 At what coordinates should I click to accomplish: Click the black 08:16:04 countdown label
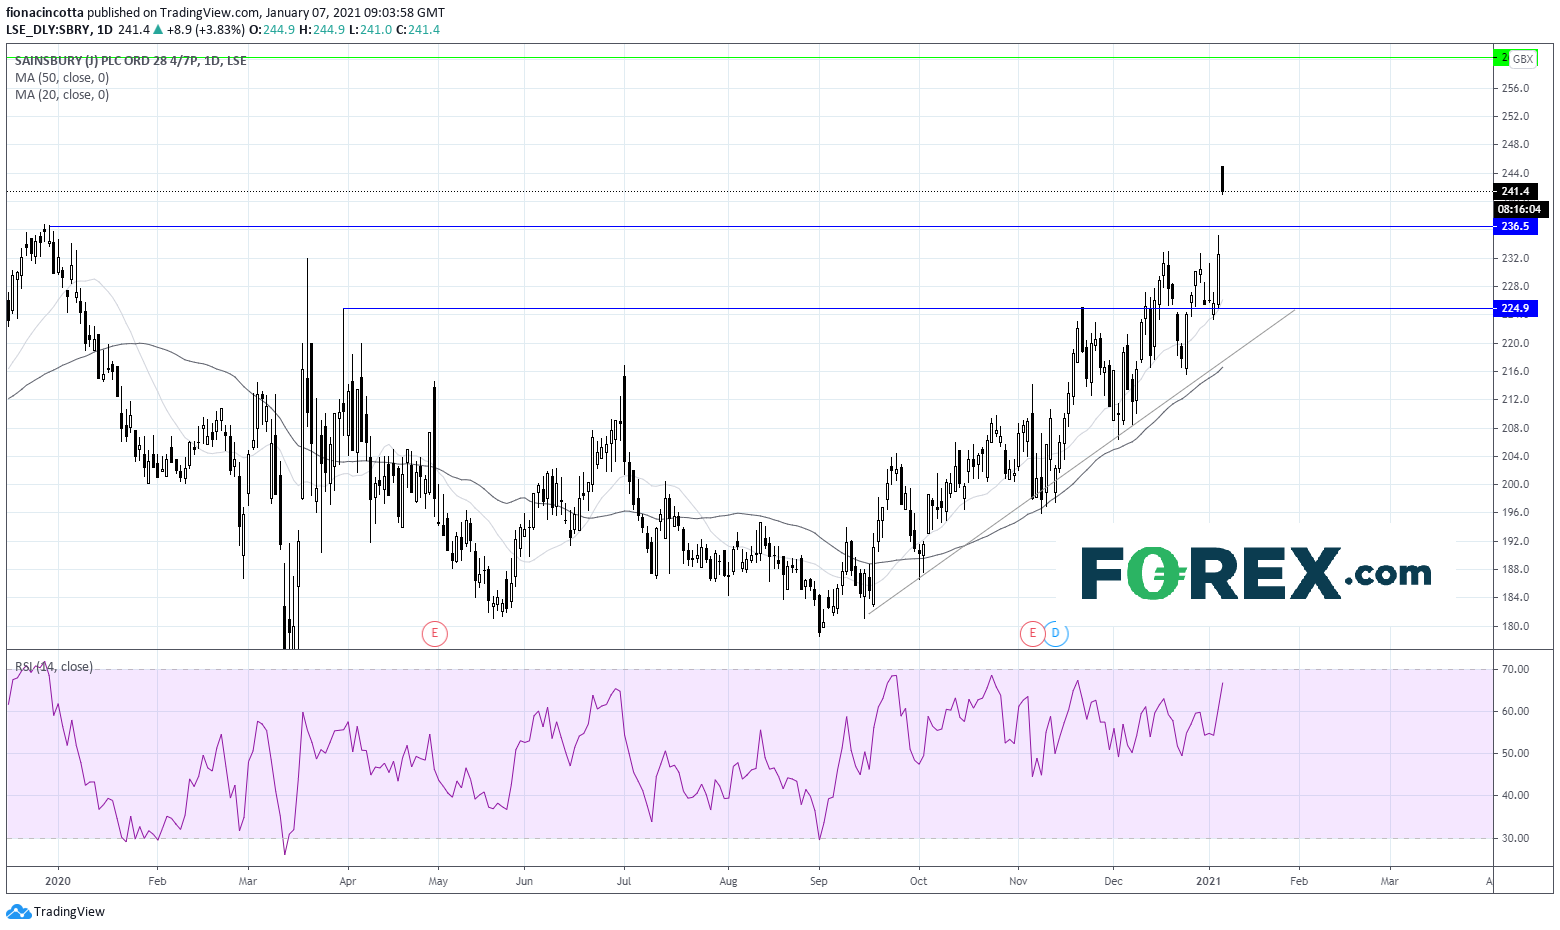coord(1521,209)
